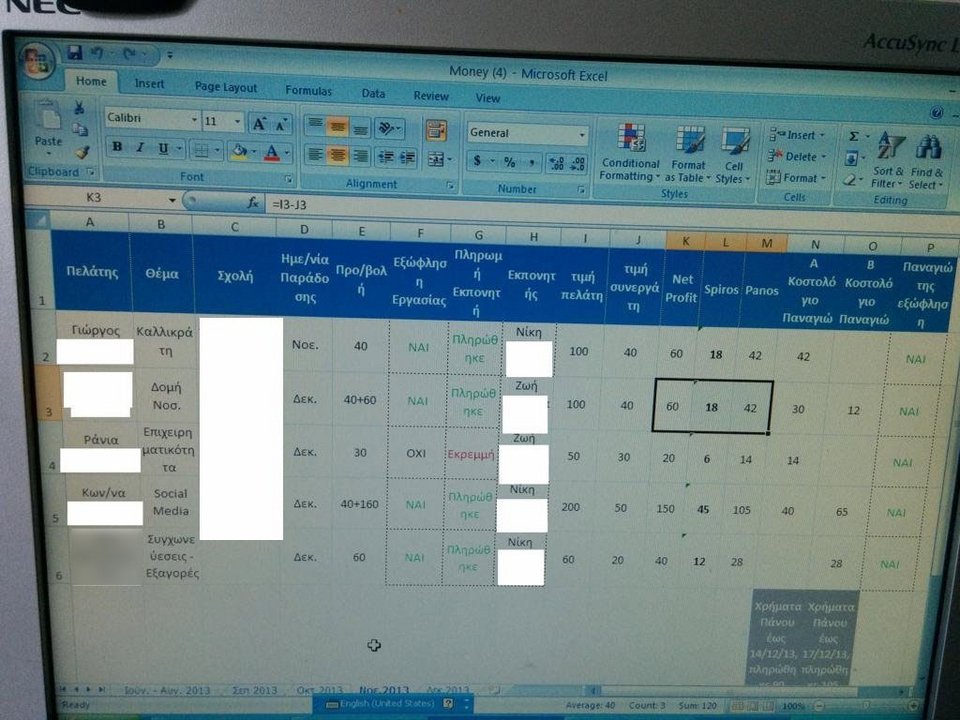The image size is (960, 720).
Task: Open the Name Box dropdown showing K3
Action: pyautogui.click(x=171, y=199)
